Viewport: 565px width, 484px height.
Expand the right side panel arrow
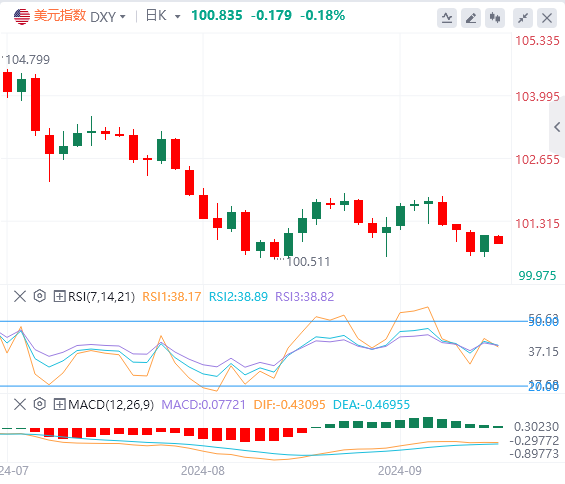tap(557, 127)
